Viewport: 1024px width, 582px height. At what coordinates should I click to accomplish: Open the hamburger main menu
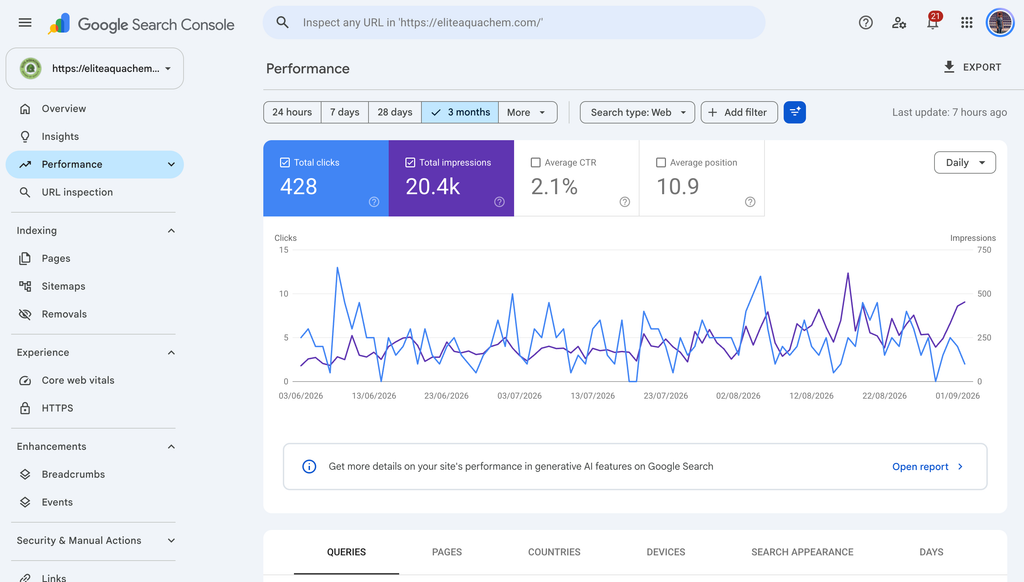[x=25, y=23]
